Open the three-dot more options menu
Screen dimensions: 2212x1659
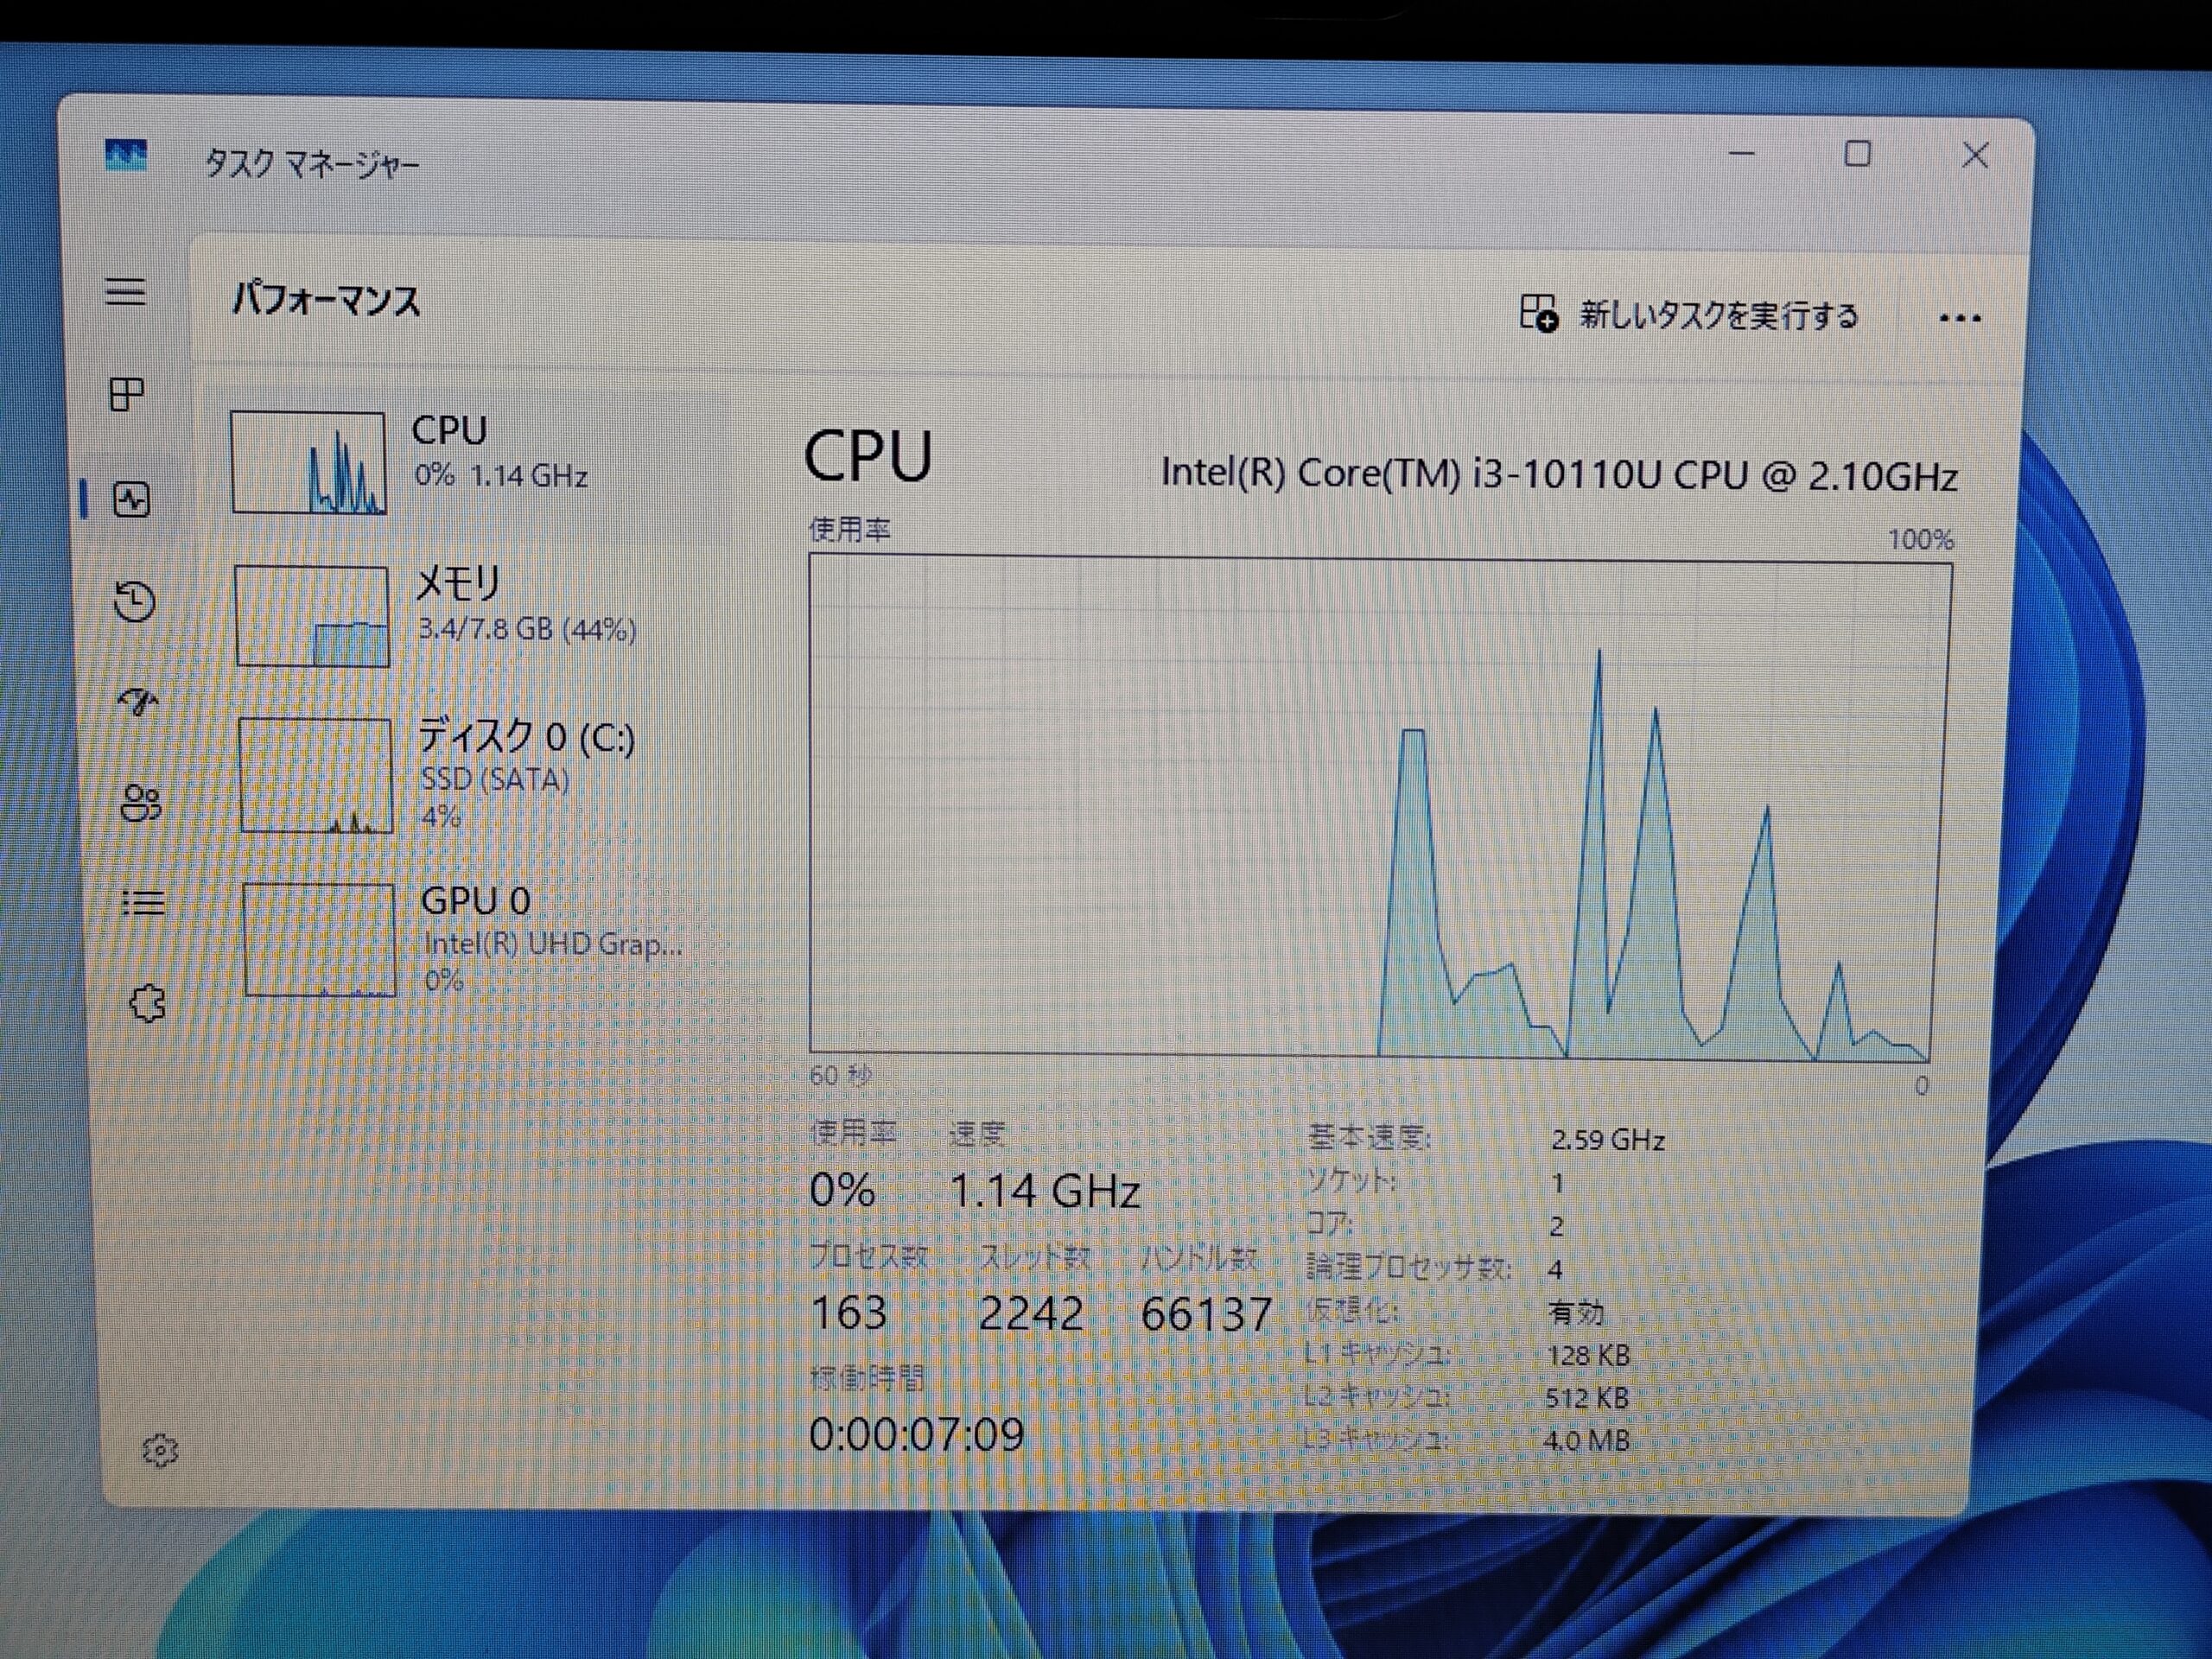[x=1959, y=319]
